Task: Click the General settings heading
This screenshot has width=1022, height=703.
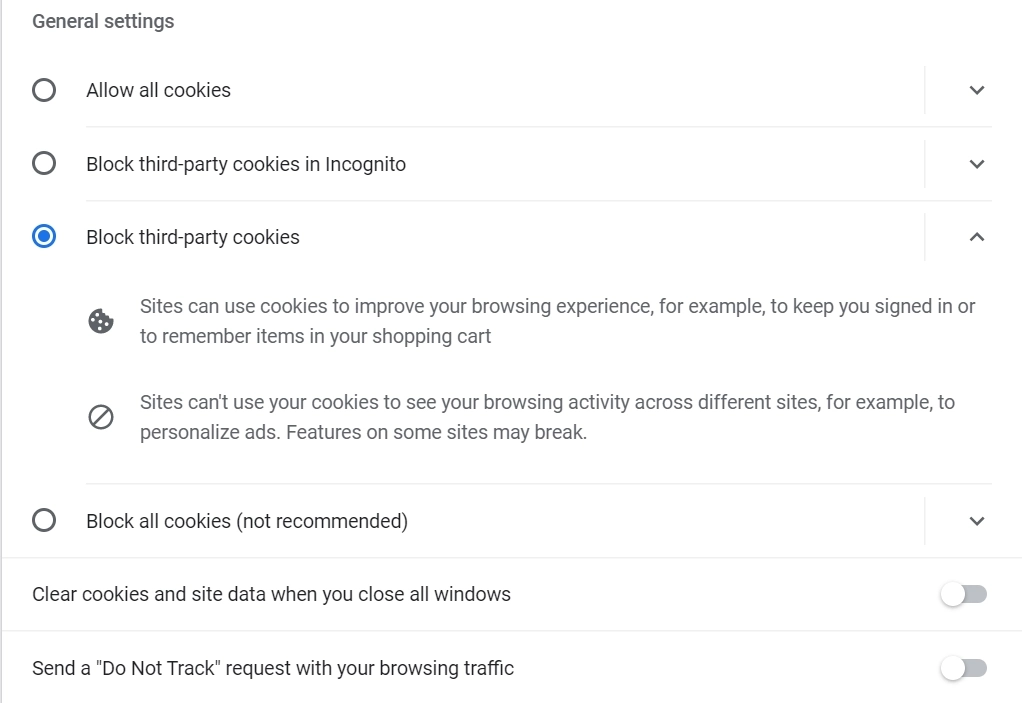Action: tap(103, 21)
